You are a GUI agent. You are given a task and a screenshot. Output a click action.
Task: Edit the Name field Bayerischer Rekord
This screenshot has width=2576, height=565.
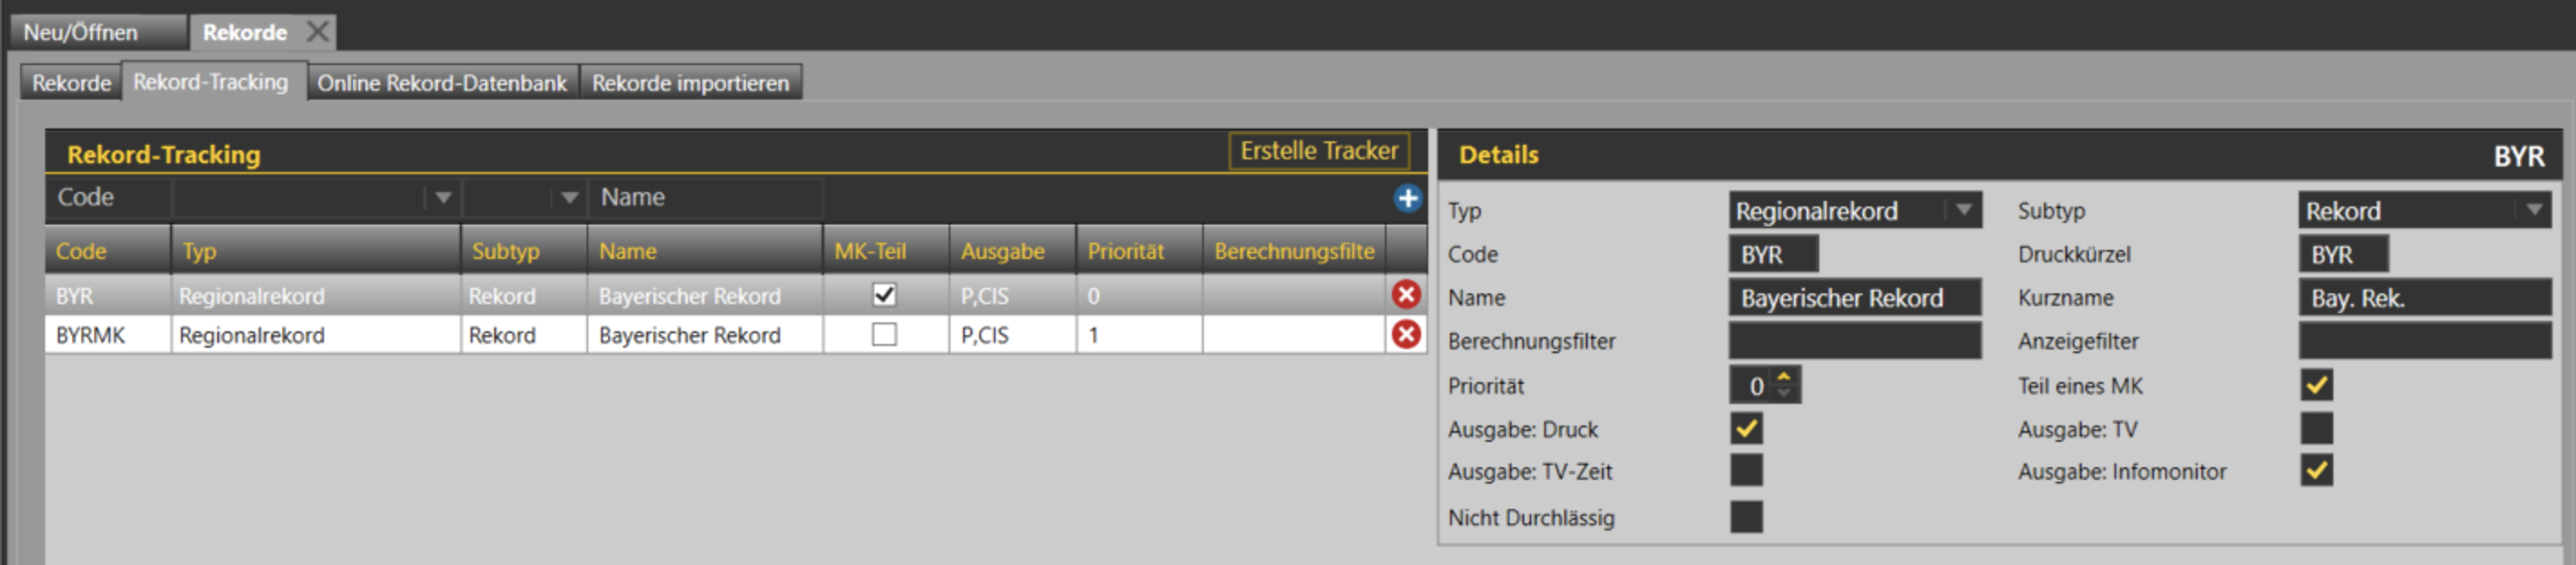pos(1855,298)
